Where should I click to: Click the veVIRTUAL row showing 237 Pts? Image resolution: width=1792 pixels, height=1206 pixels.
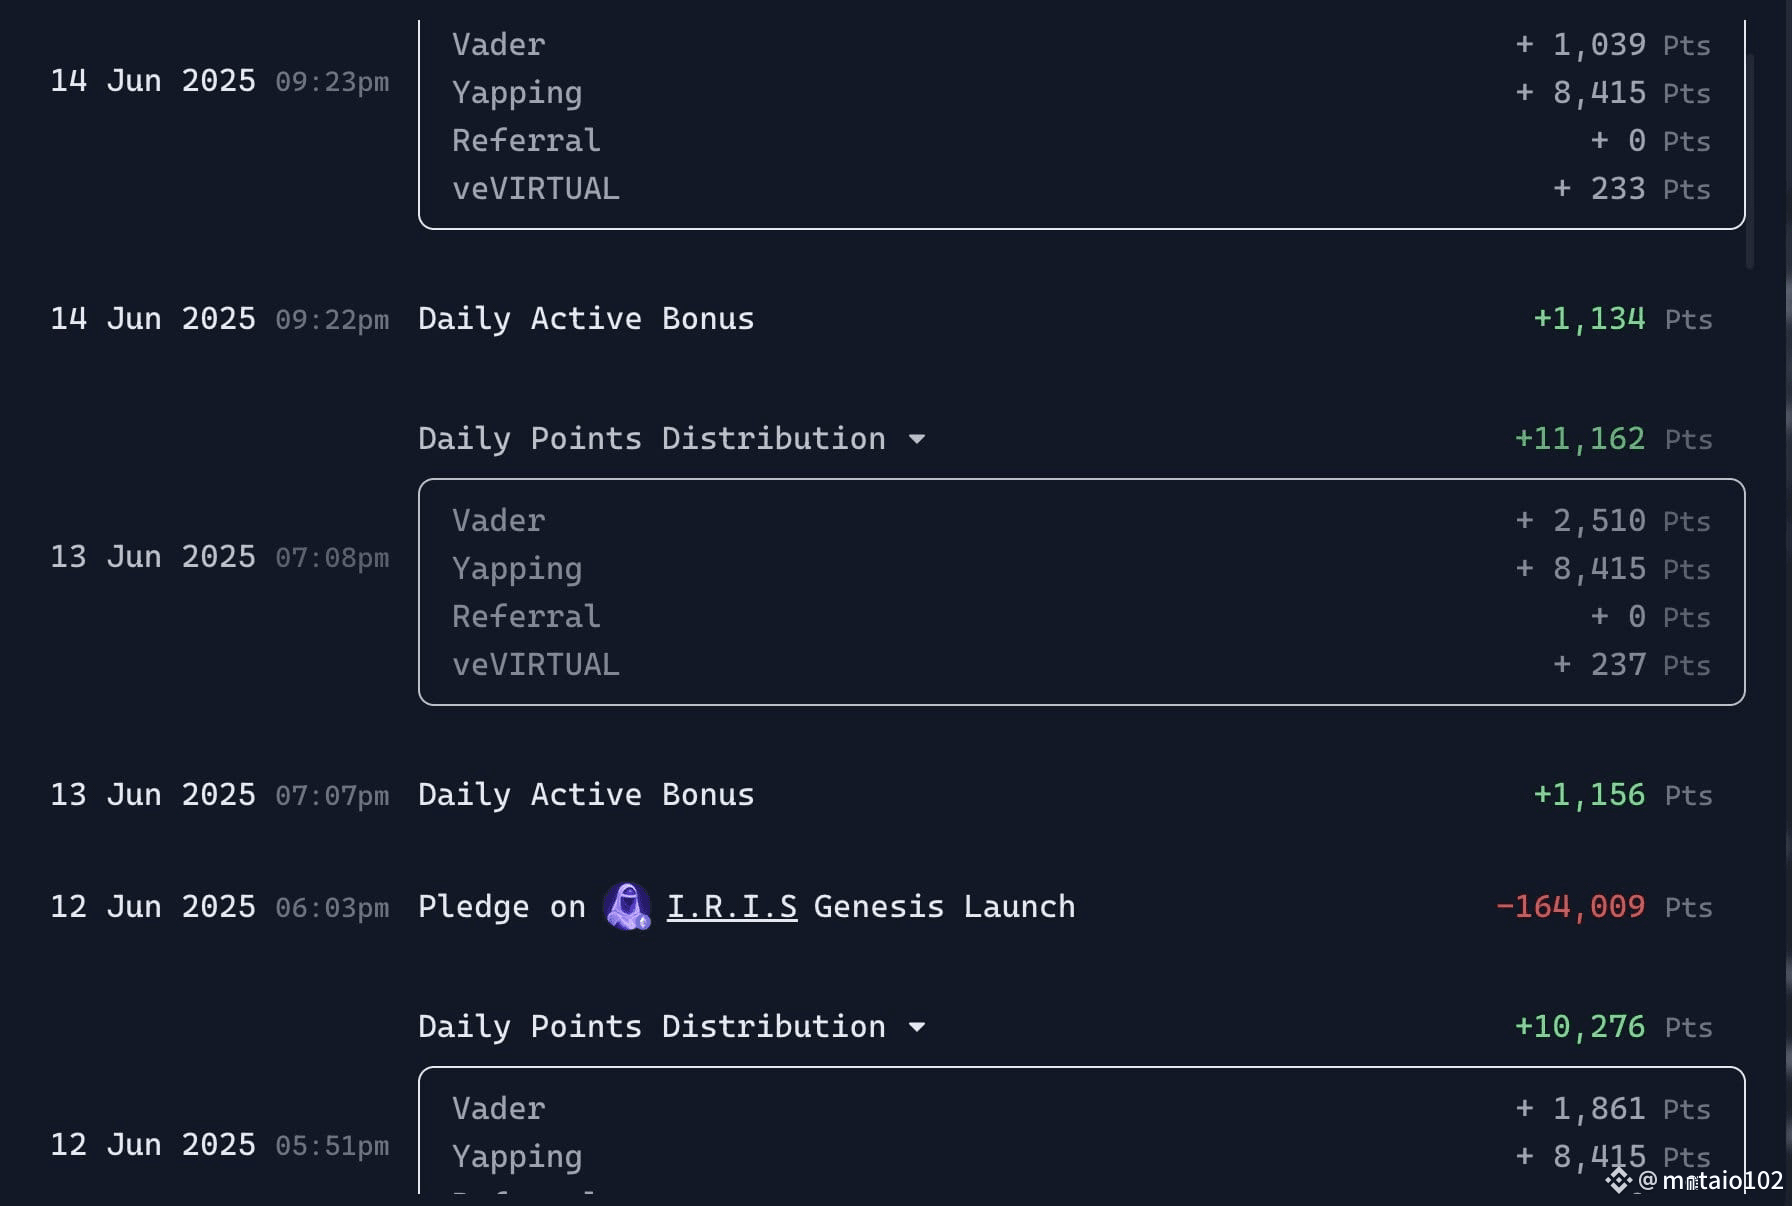click(x=1081, y=665)
